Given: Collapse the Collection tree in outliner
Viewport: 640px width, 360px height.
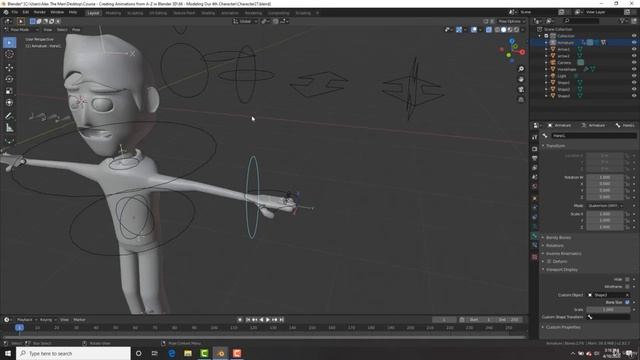Looking at the screenshot, I should click(x=540, y=36).
